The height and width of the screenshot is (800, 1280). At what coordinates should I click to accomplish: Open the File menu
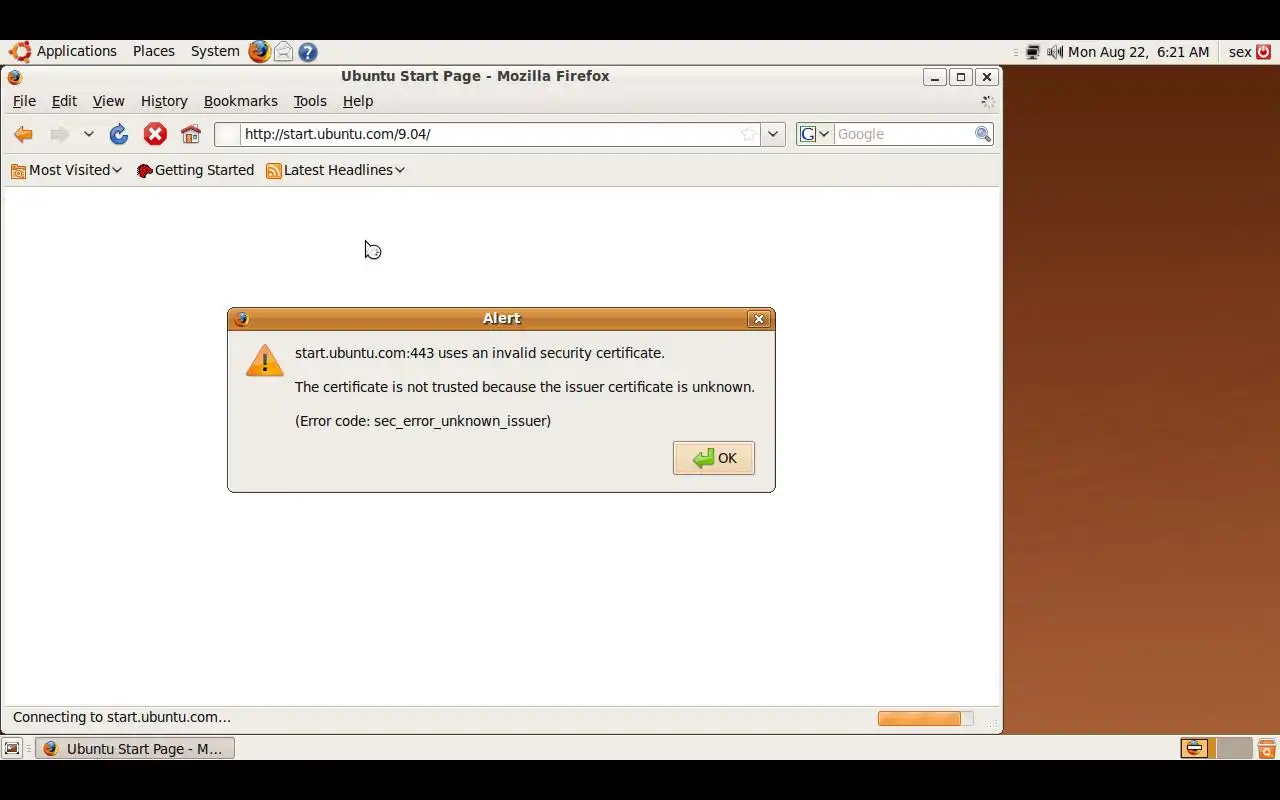[24, 101]
